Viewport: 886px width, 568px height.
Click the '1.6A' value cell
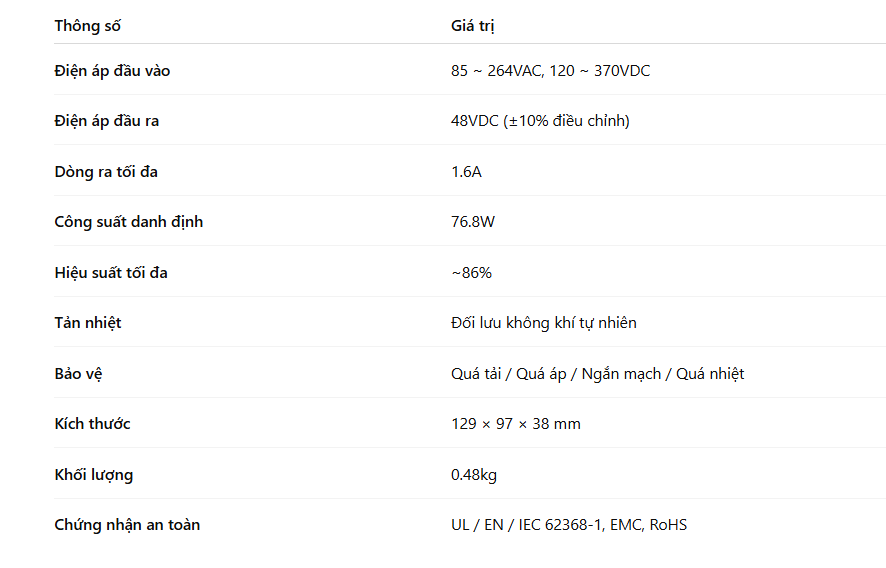click(x=466, y=172)
